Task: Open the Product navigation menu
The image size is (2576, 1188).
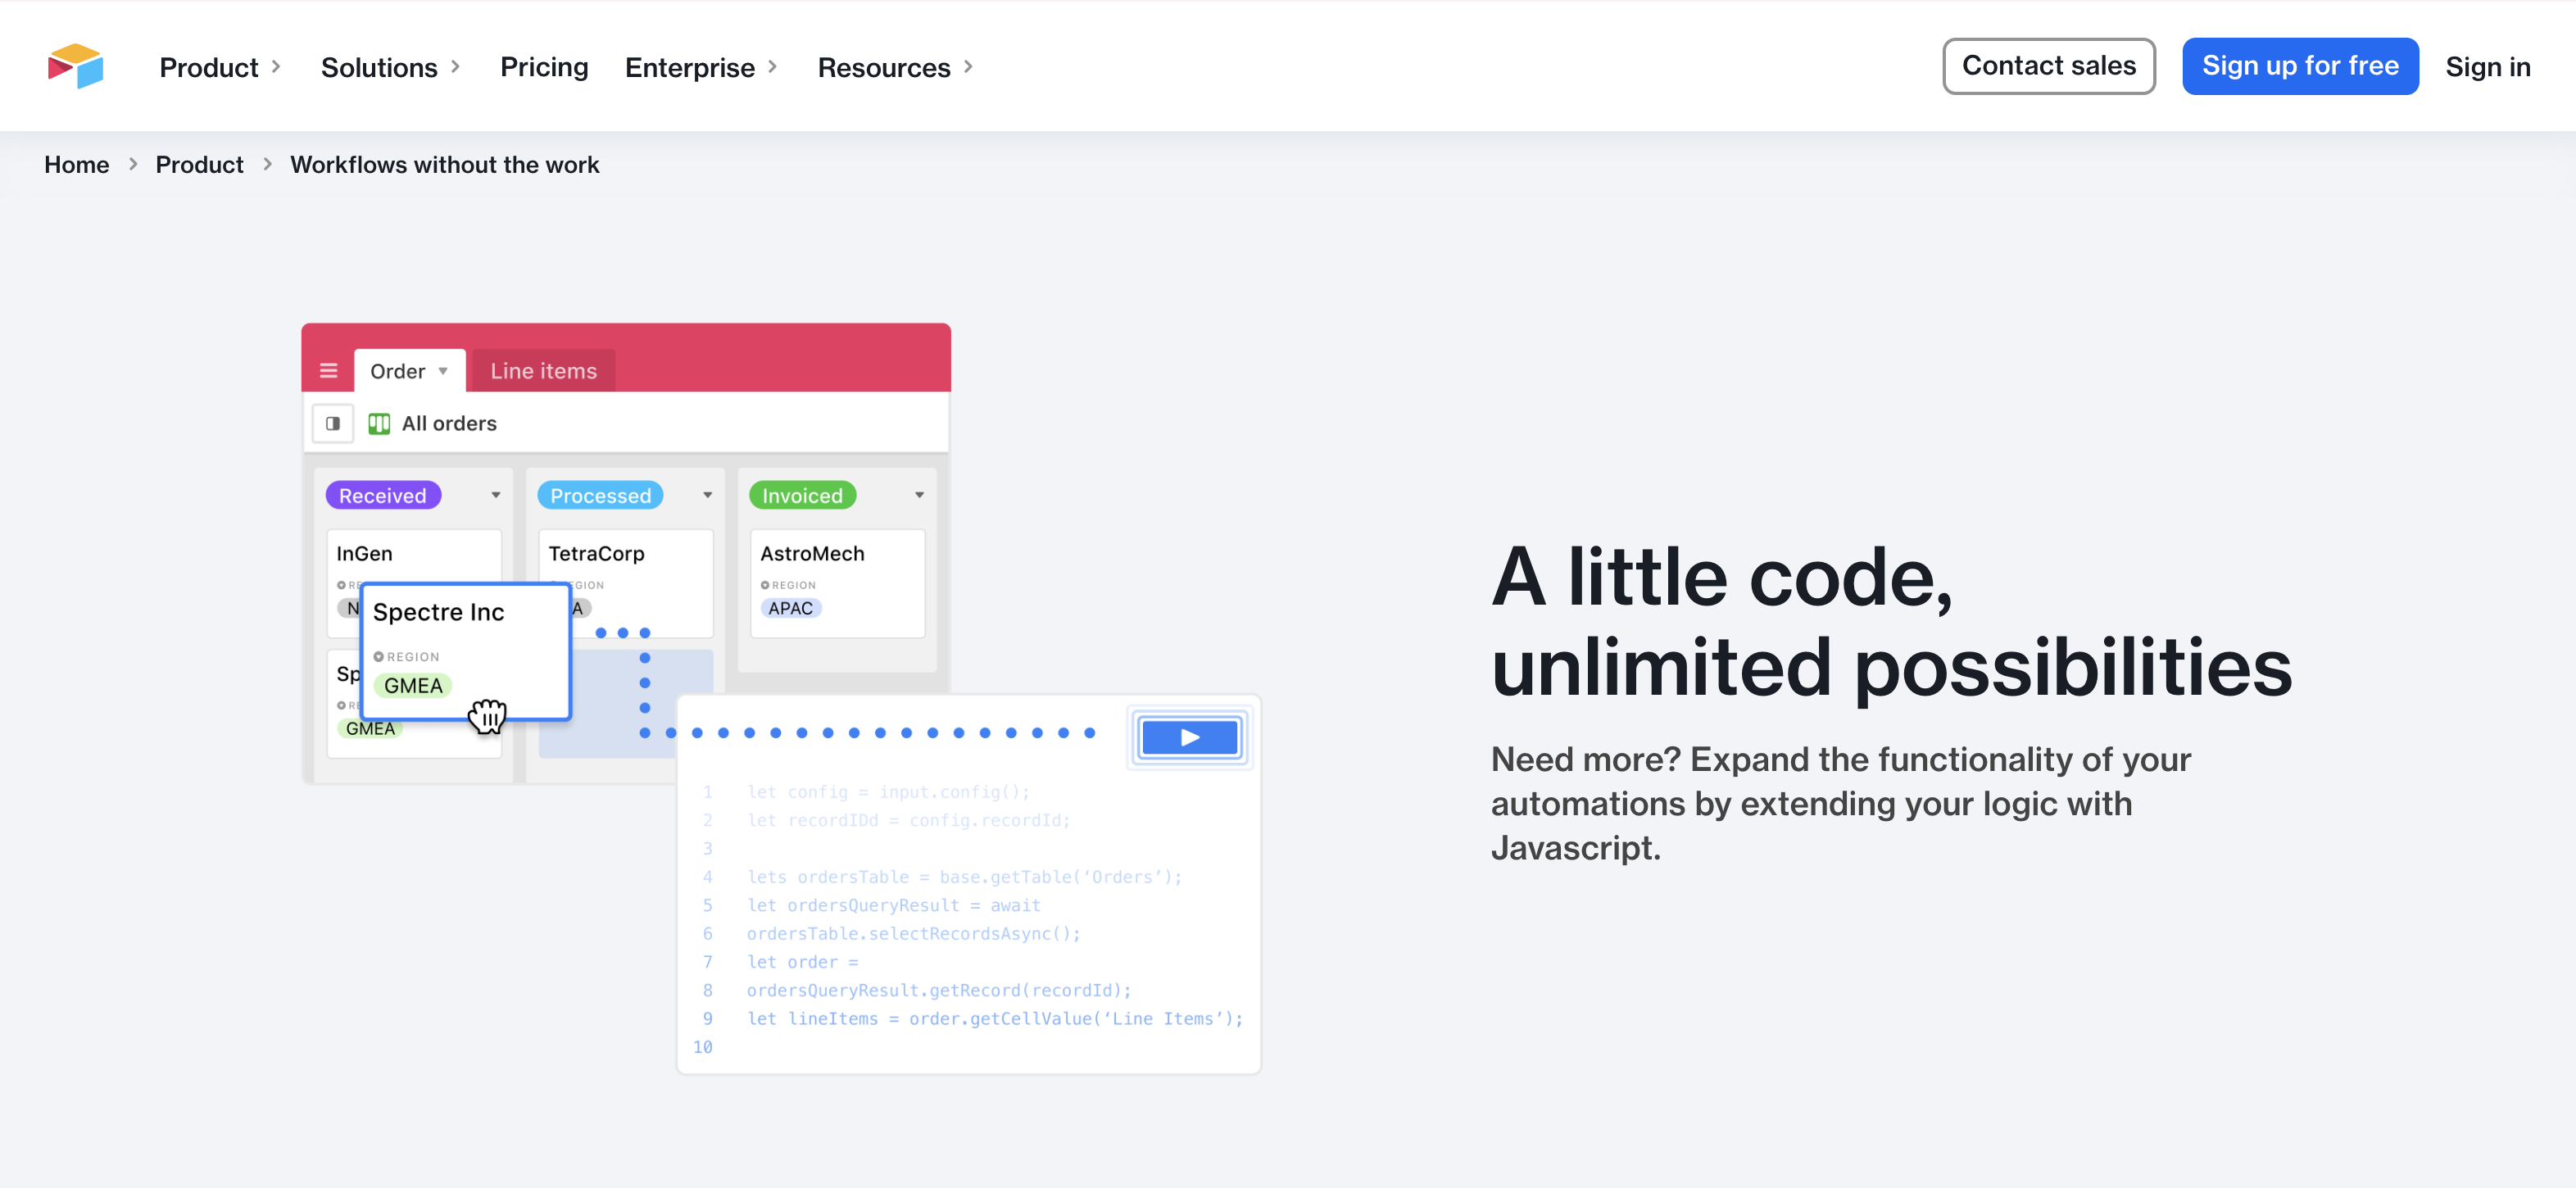Action: (x=220, y=67)
